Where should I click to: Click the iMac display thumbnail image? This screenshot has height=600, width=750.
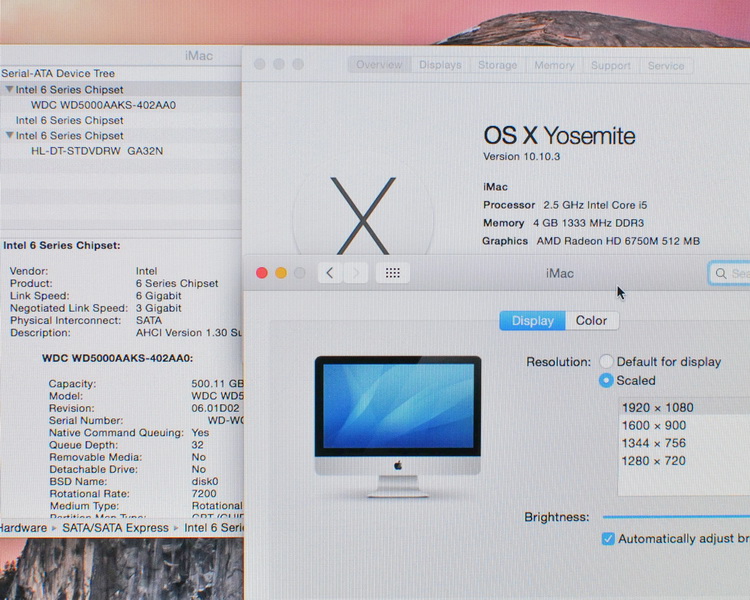[x=397, y=427]
